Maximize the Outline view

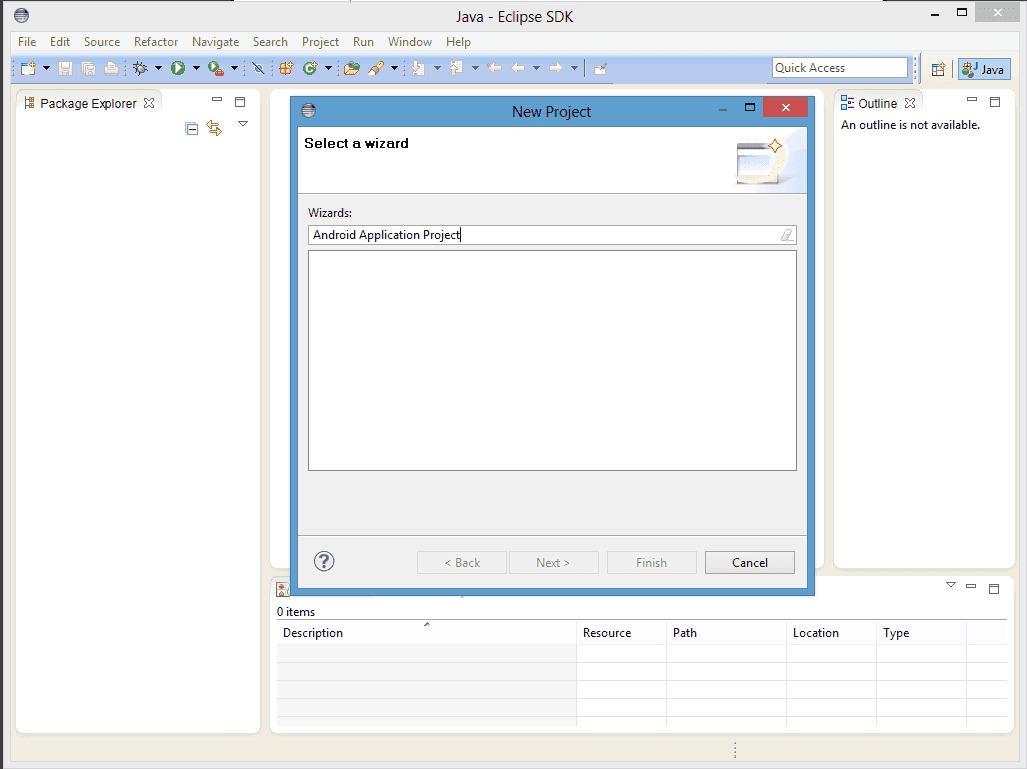coord(995,102)
